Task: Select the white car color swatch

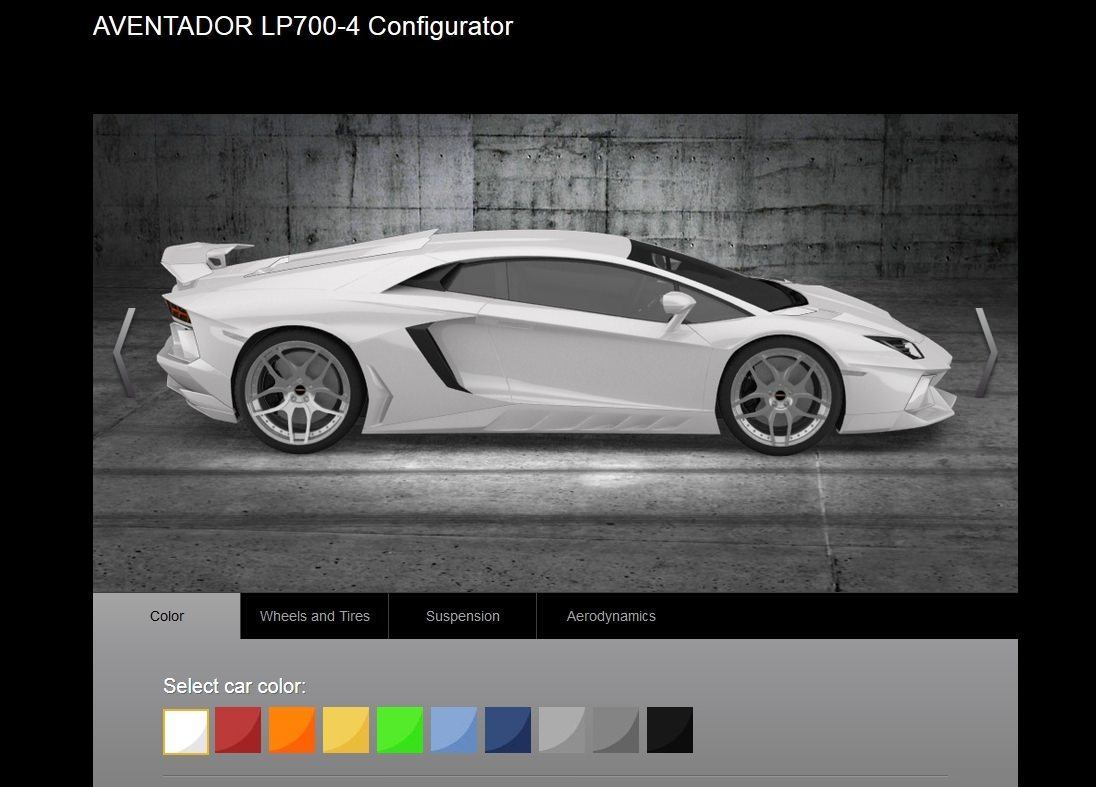Action: pyautogui.click(x=186, y=731)
